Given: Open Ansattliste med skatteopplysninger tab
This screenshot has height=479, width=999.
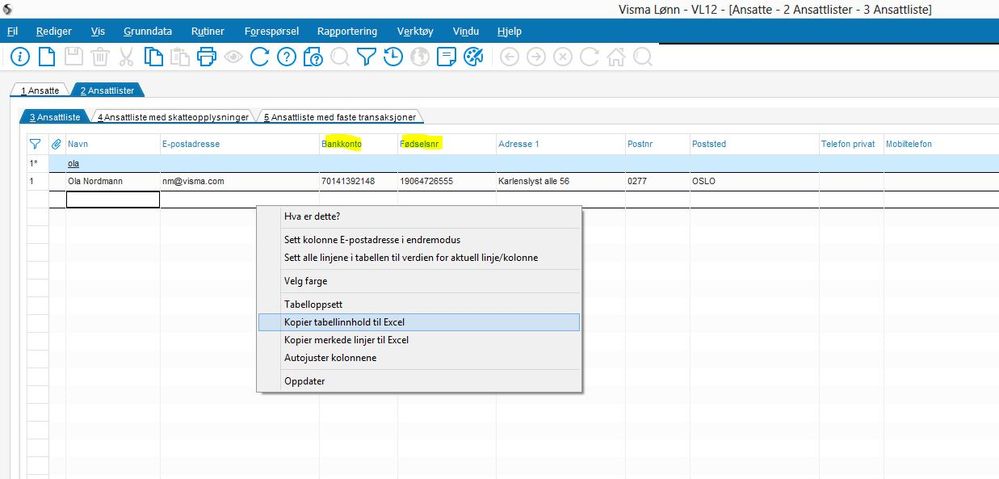Looking at the screenshot, I should click(173, 117).
